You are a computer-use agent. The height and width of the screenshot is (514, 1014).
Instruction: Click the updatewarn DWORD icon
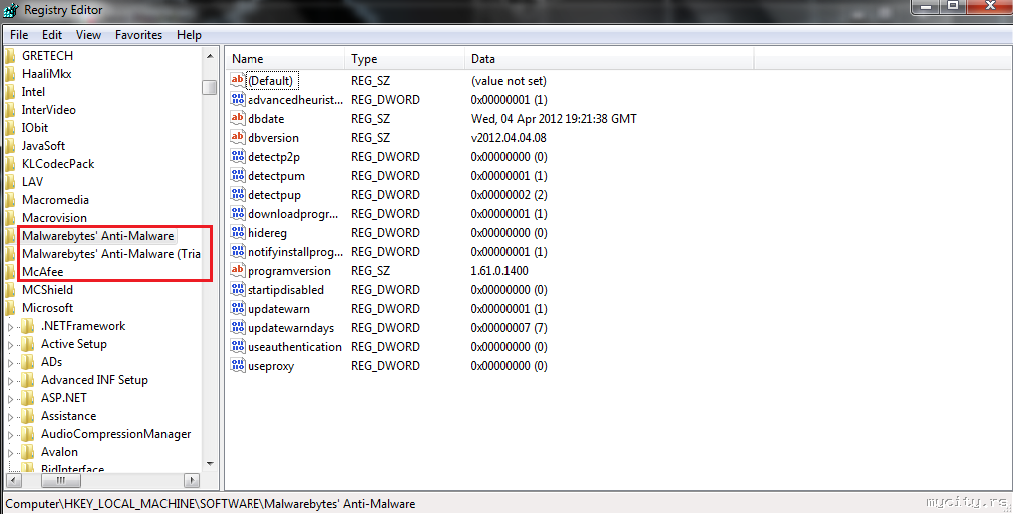pos(237,308)
